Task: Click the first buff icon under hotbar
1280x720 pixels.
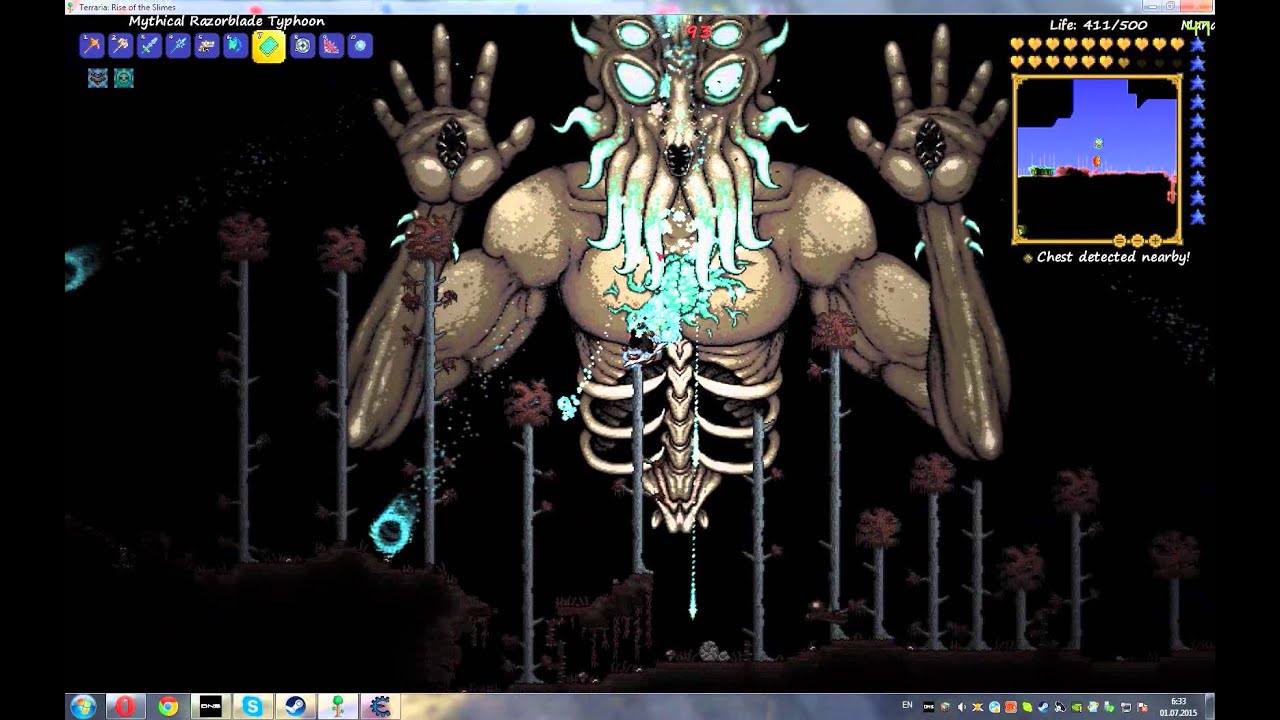Action: [x=97, y=78]
